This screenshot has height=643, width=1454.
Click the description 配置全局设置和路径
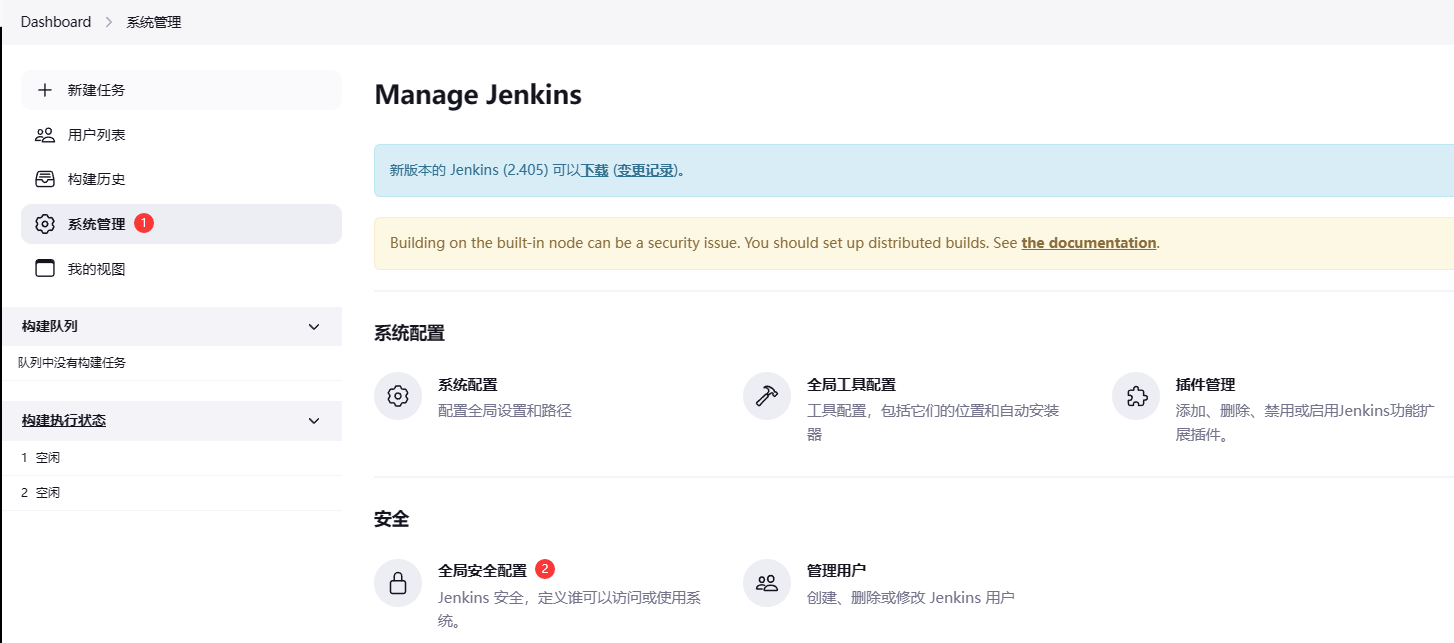505,411
